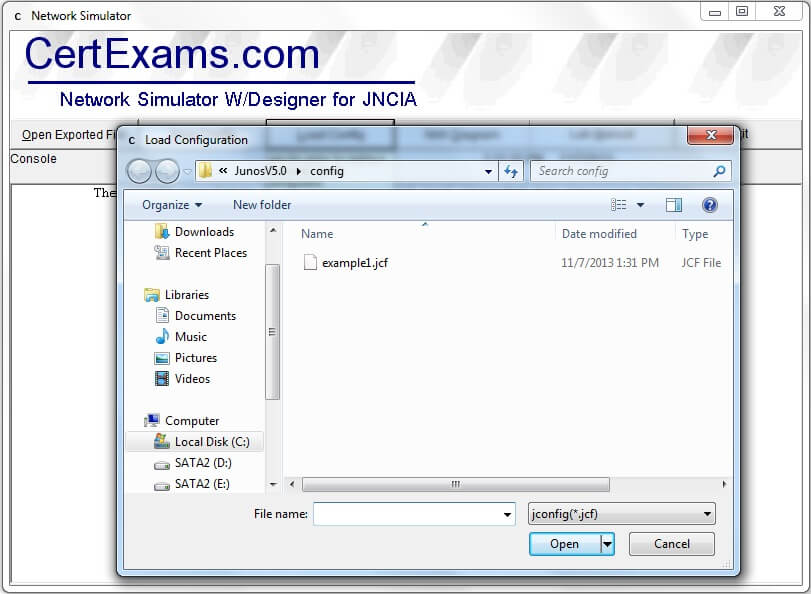This screenshot has width=811, height=594.
Task: Click the folder icon in the address bar
Action: coord(205,171)
